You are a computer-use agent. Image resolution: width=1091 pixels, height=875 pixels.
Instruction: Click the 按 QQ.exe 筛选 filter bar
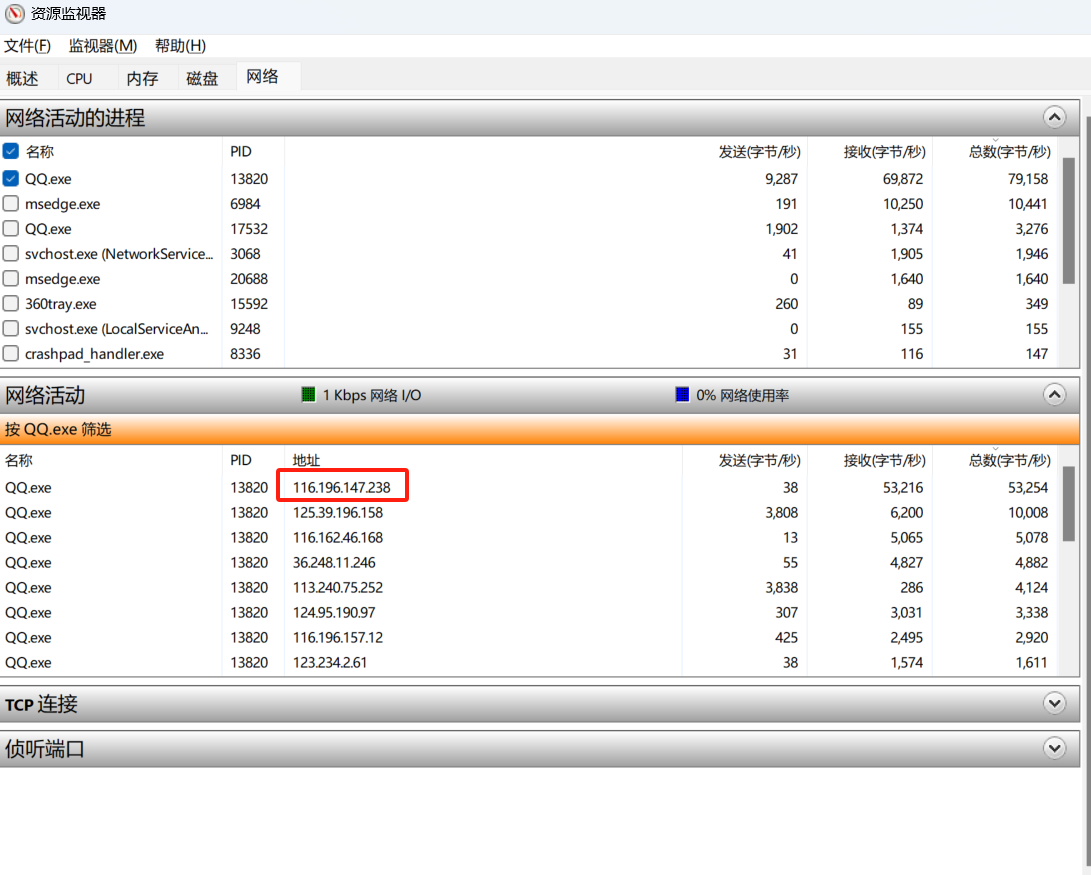click(540, 429)
